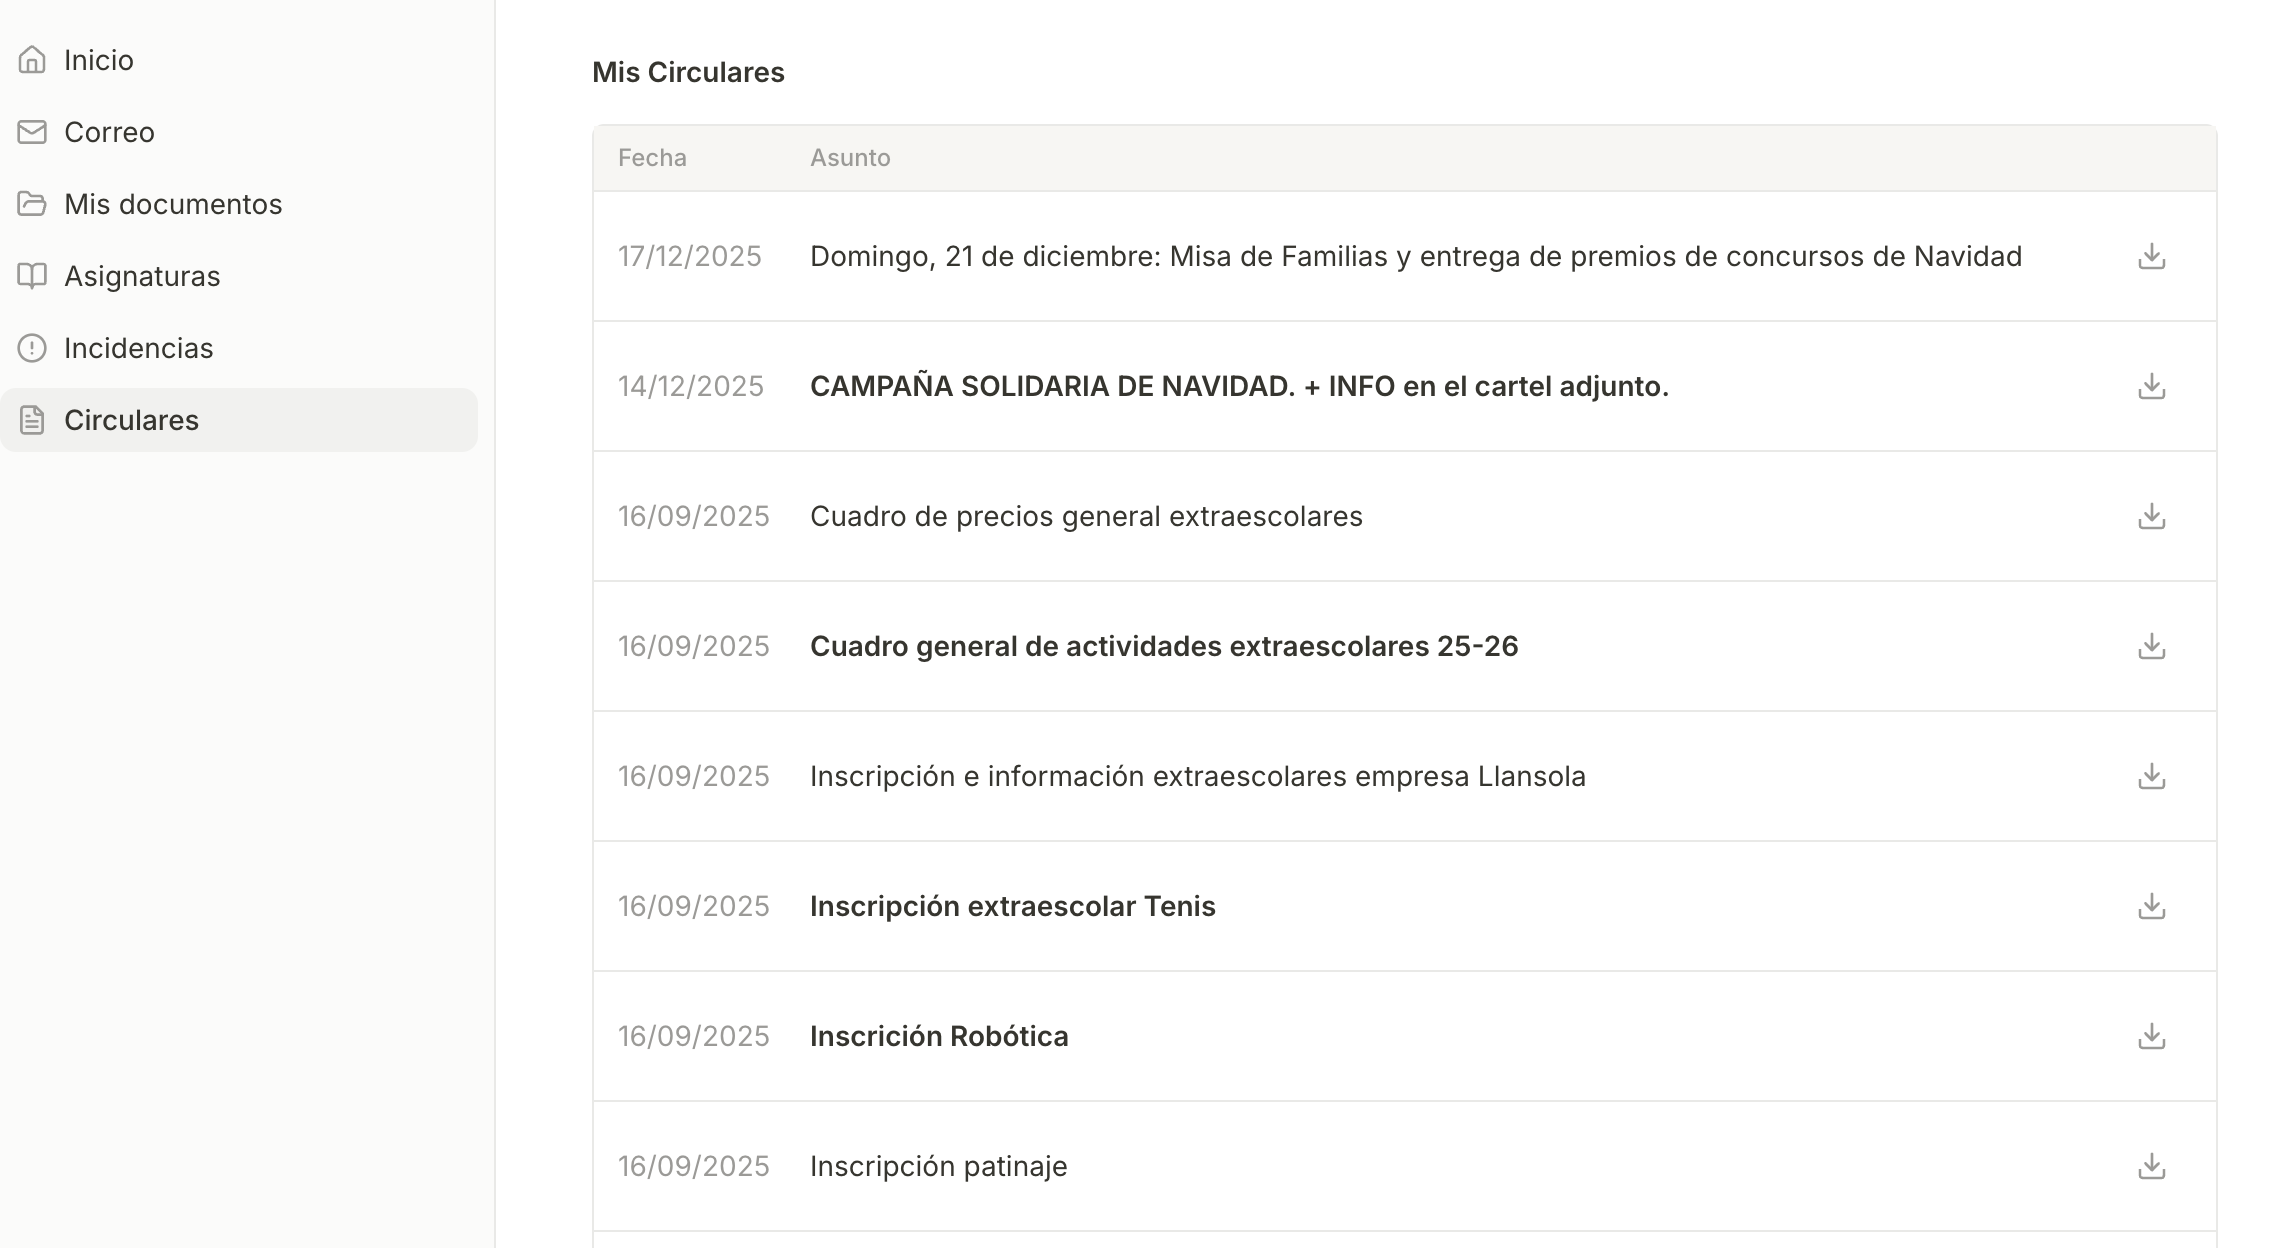This screenshot has width=2288, height=1248.
Task: Select Circulares in the sidebar
Action: pos(131,420)
